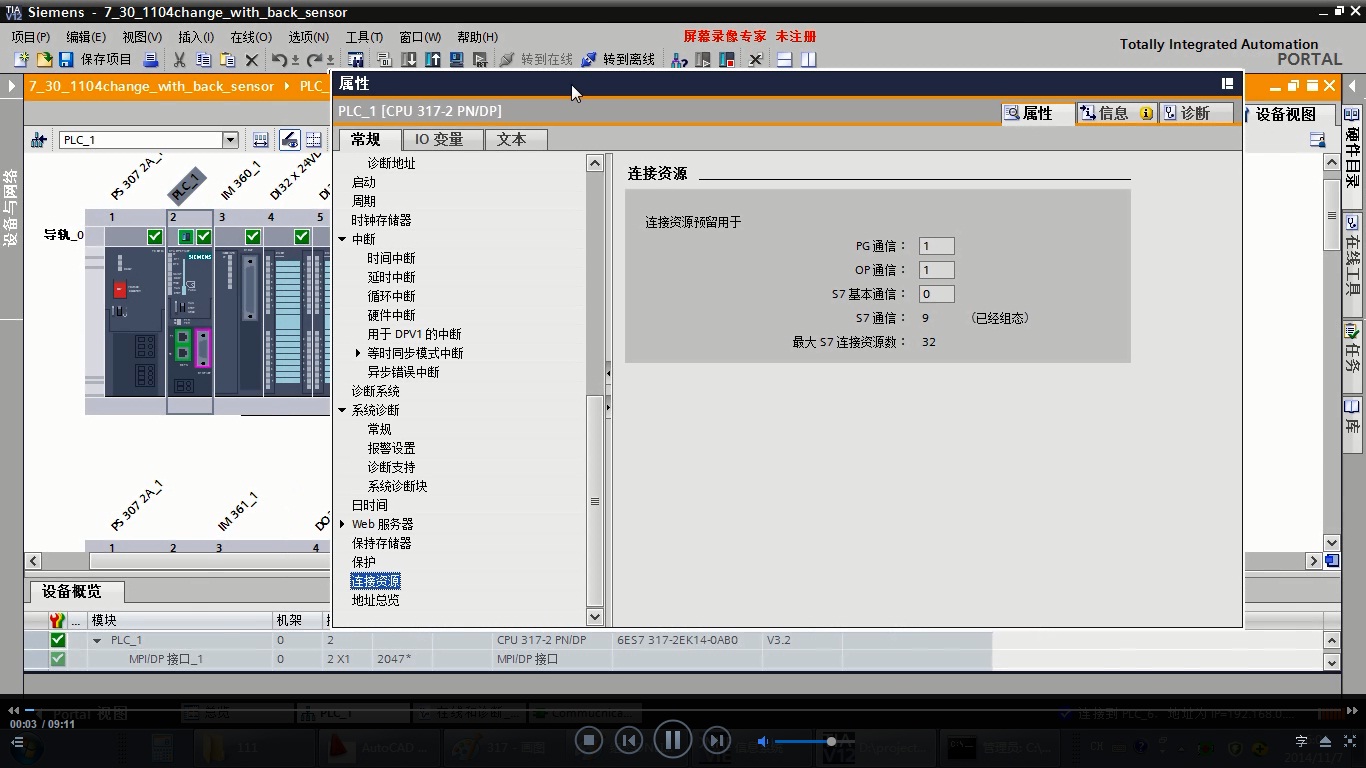Go to the previous video
The image size is (1366, 768).
[628, 740]
